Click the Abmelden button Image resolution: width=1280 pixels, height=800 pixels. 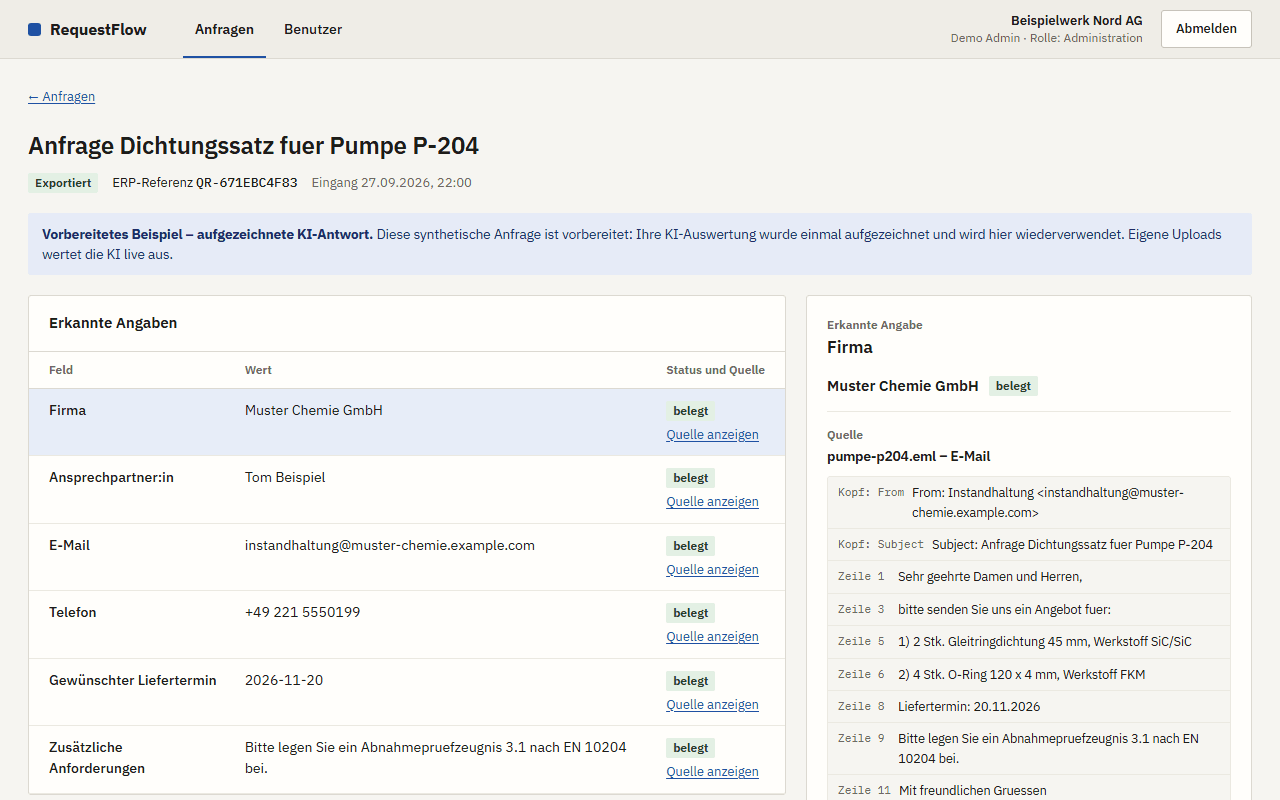(1206, 29)
